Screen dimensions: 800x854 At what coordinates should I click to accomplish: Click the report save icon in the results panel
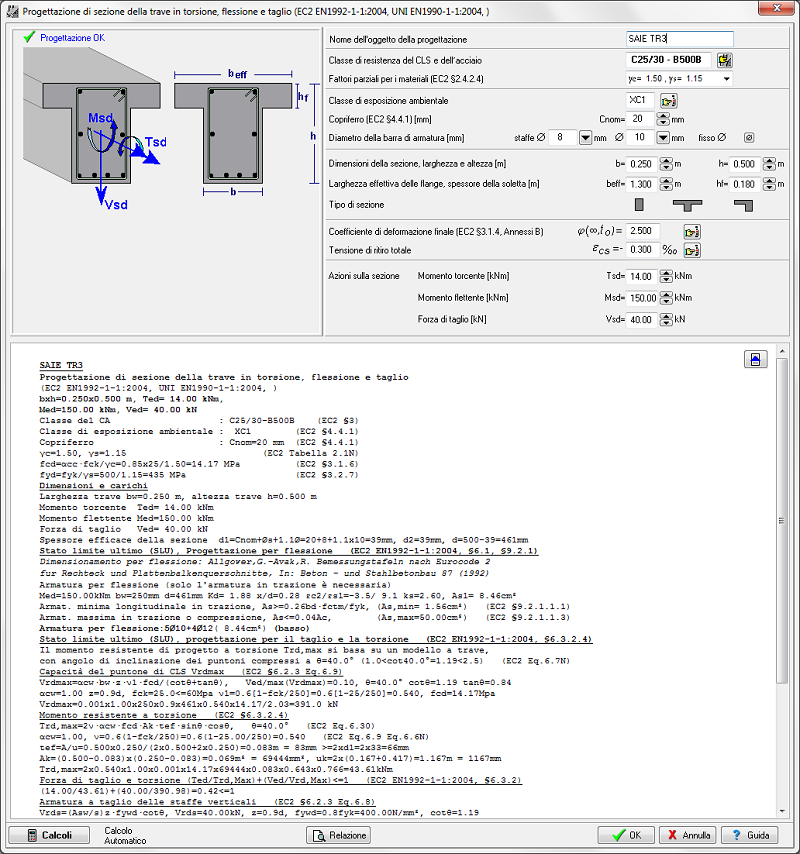click(x=755, y=359)
